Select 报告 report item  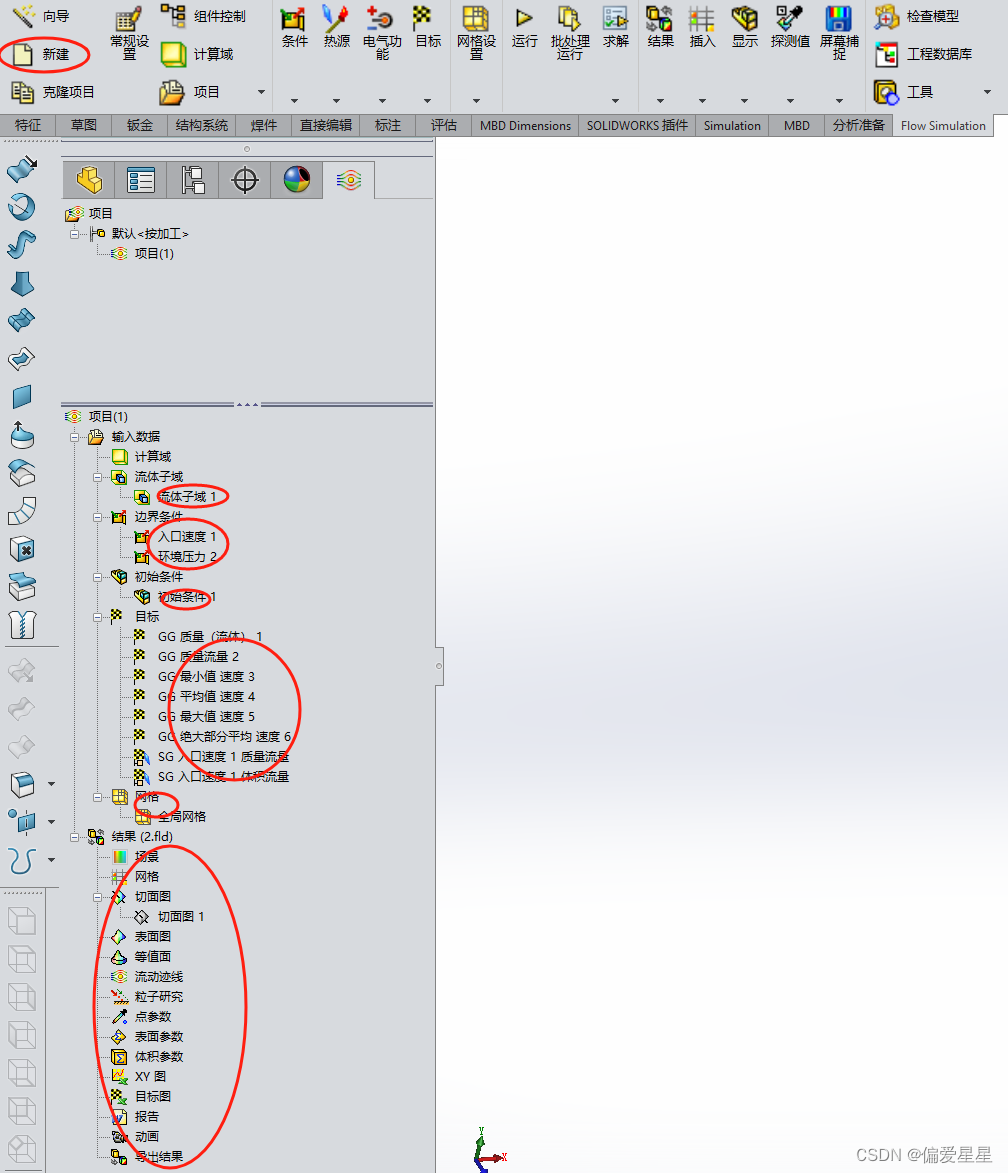click(147, 1117)
